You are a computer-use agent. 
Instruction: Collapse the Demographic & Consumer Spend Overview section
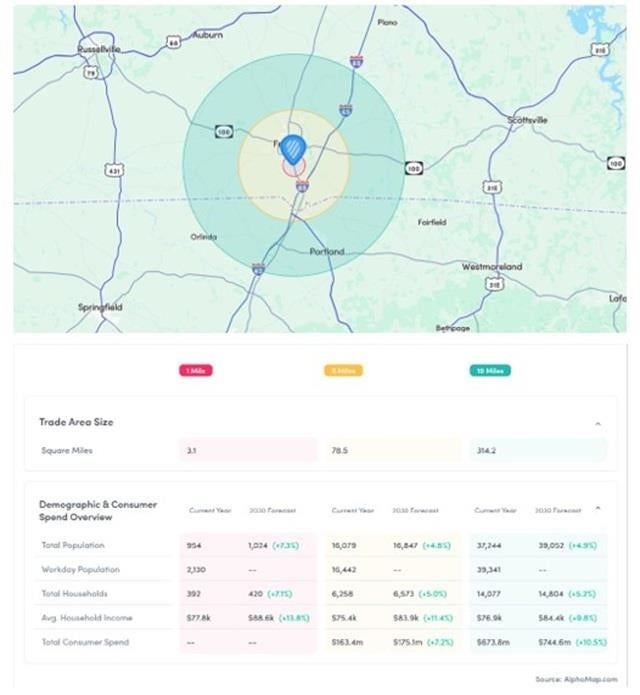coord(598,508)
